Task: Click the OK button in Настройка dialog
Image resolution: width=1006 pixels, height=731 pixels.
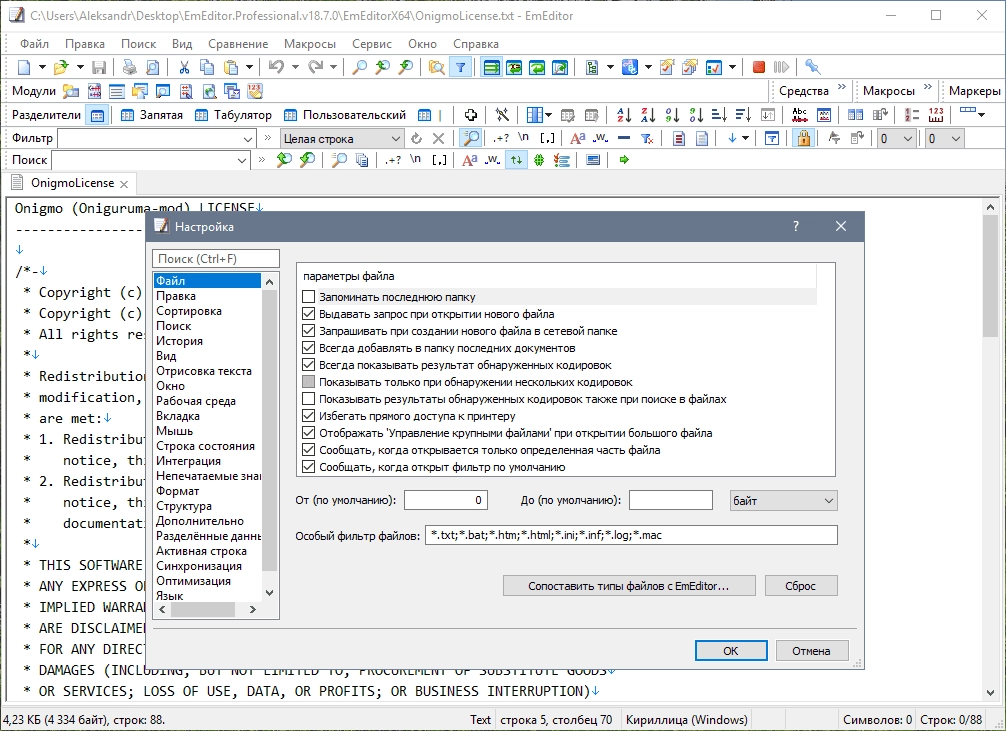Action: (x=731, y=651)
